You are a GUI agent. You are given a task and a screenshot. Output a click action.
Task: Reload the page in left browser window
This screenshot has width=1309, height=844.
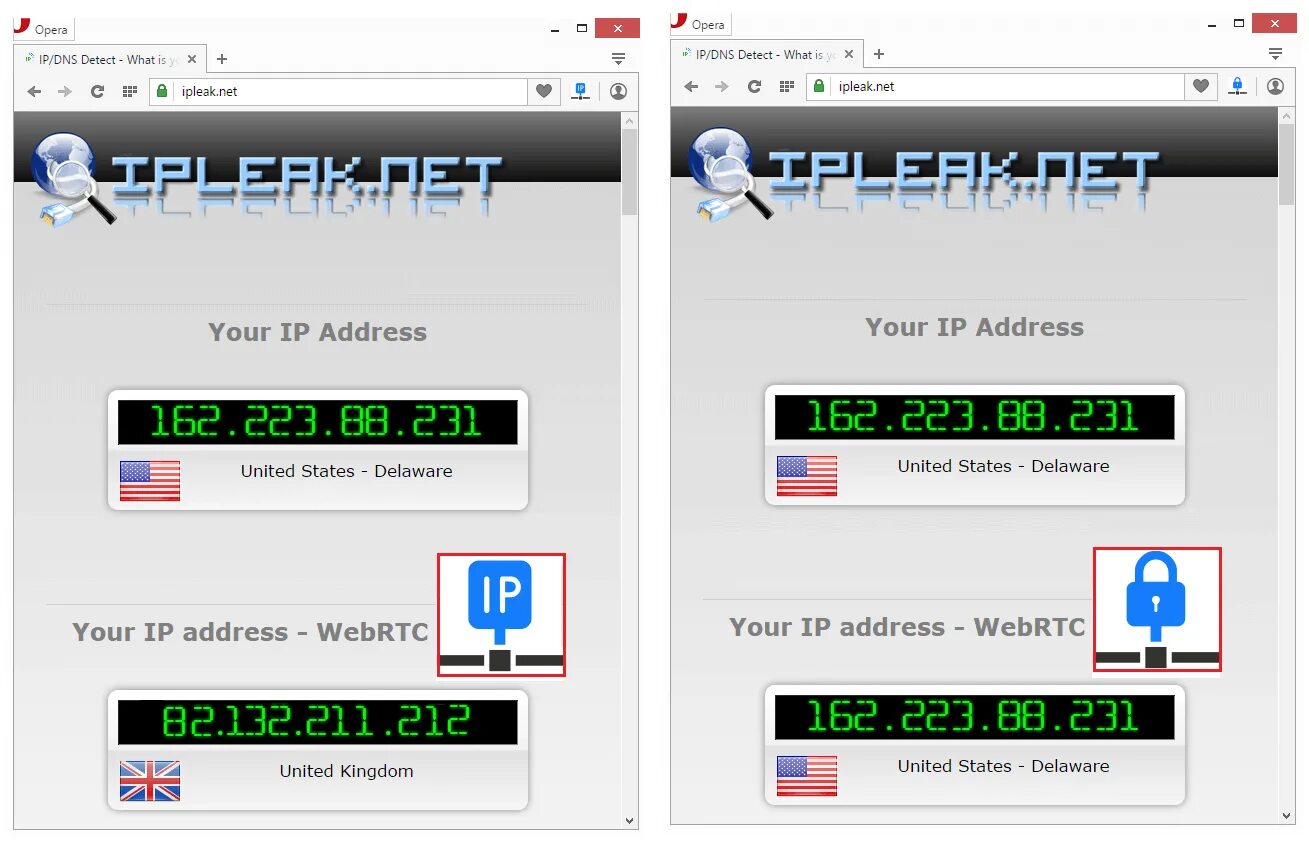[x=97, y=91]
